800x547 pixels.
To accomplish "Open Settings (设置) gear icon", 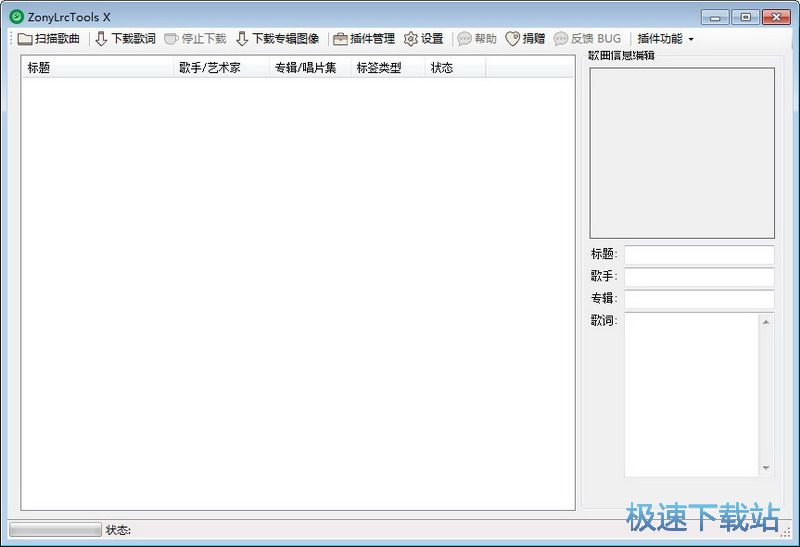I will [x=411, y=39].
